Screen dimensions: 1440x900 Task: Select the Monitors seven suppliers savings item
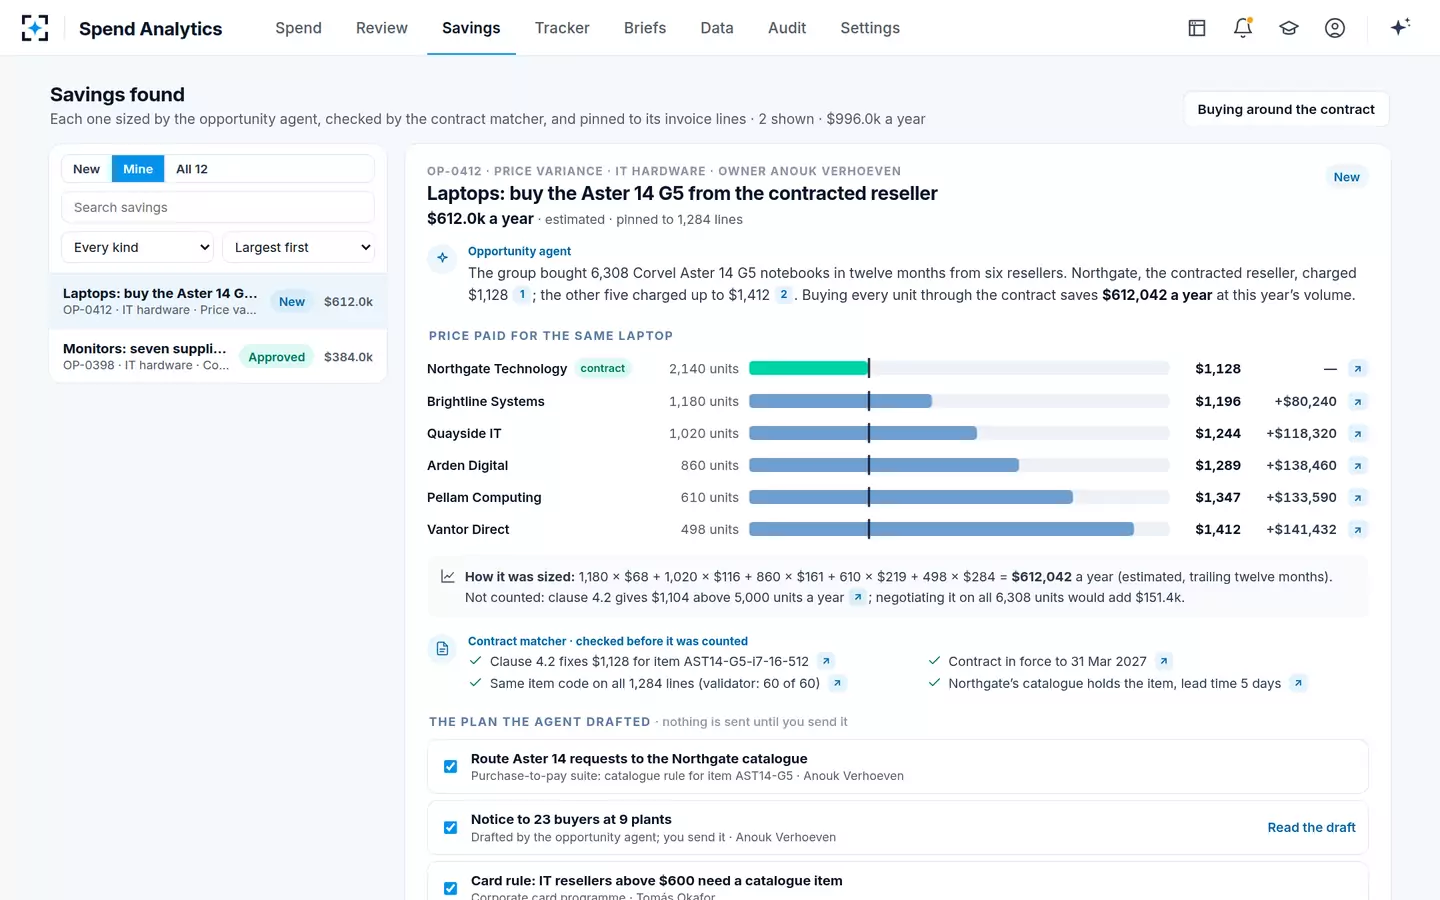tap(218, 357)
